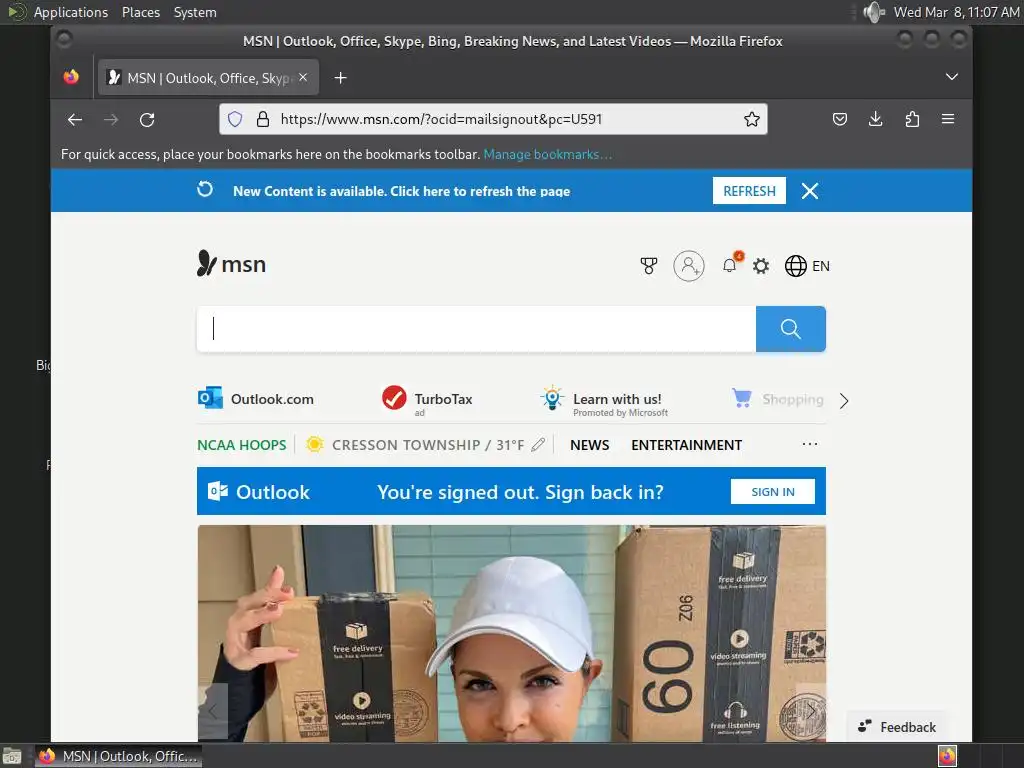The height and width of the screenshot is (768, 1024).
Task: Open the Applications menu in top panel
Action: click(71, 12)
